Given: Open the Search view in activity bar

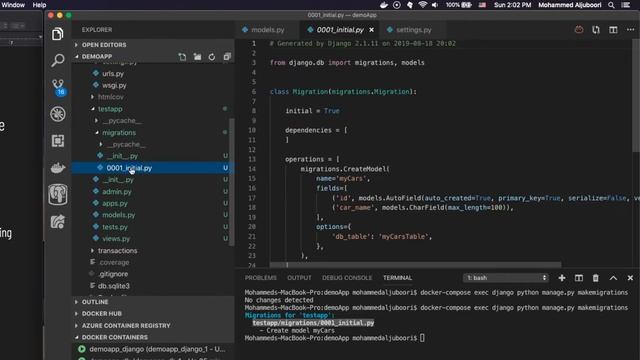Looking at the screenshot, I should click(58, 60).
